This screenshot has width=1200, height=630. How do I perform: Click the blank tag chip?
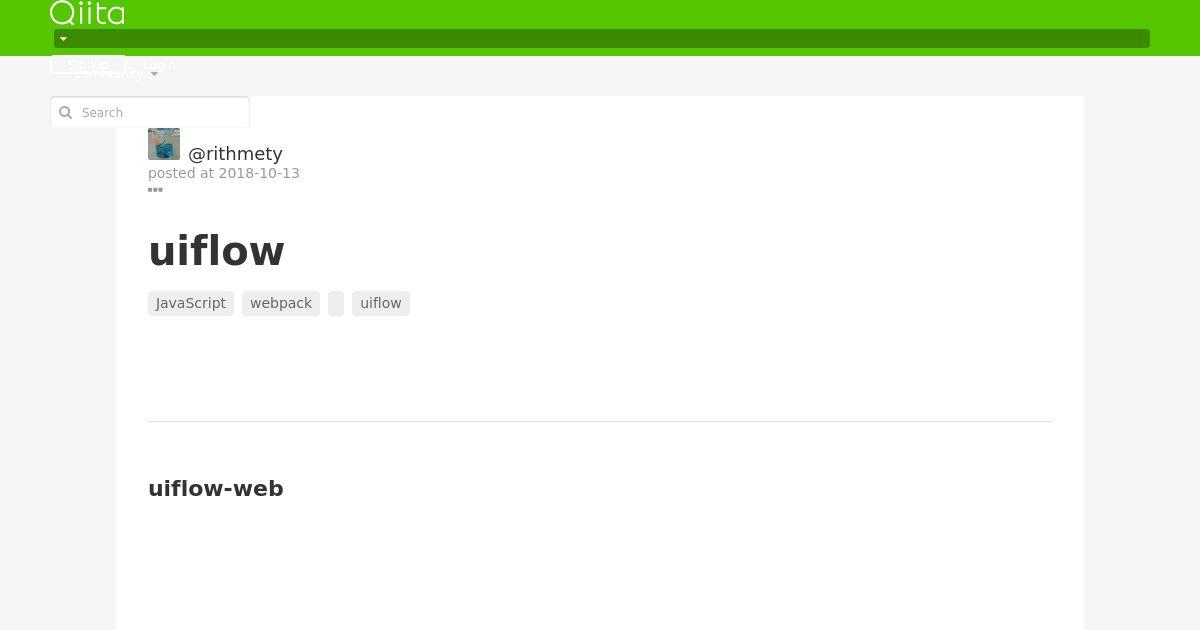pyautogui.click(x=336, y=303)
